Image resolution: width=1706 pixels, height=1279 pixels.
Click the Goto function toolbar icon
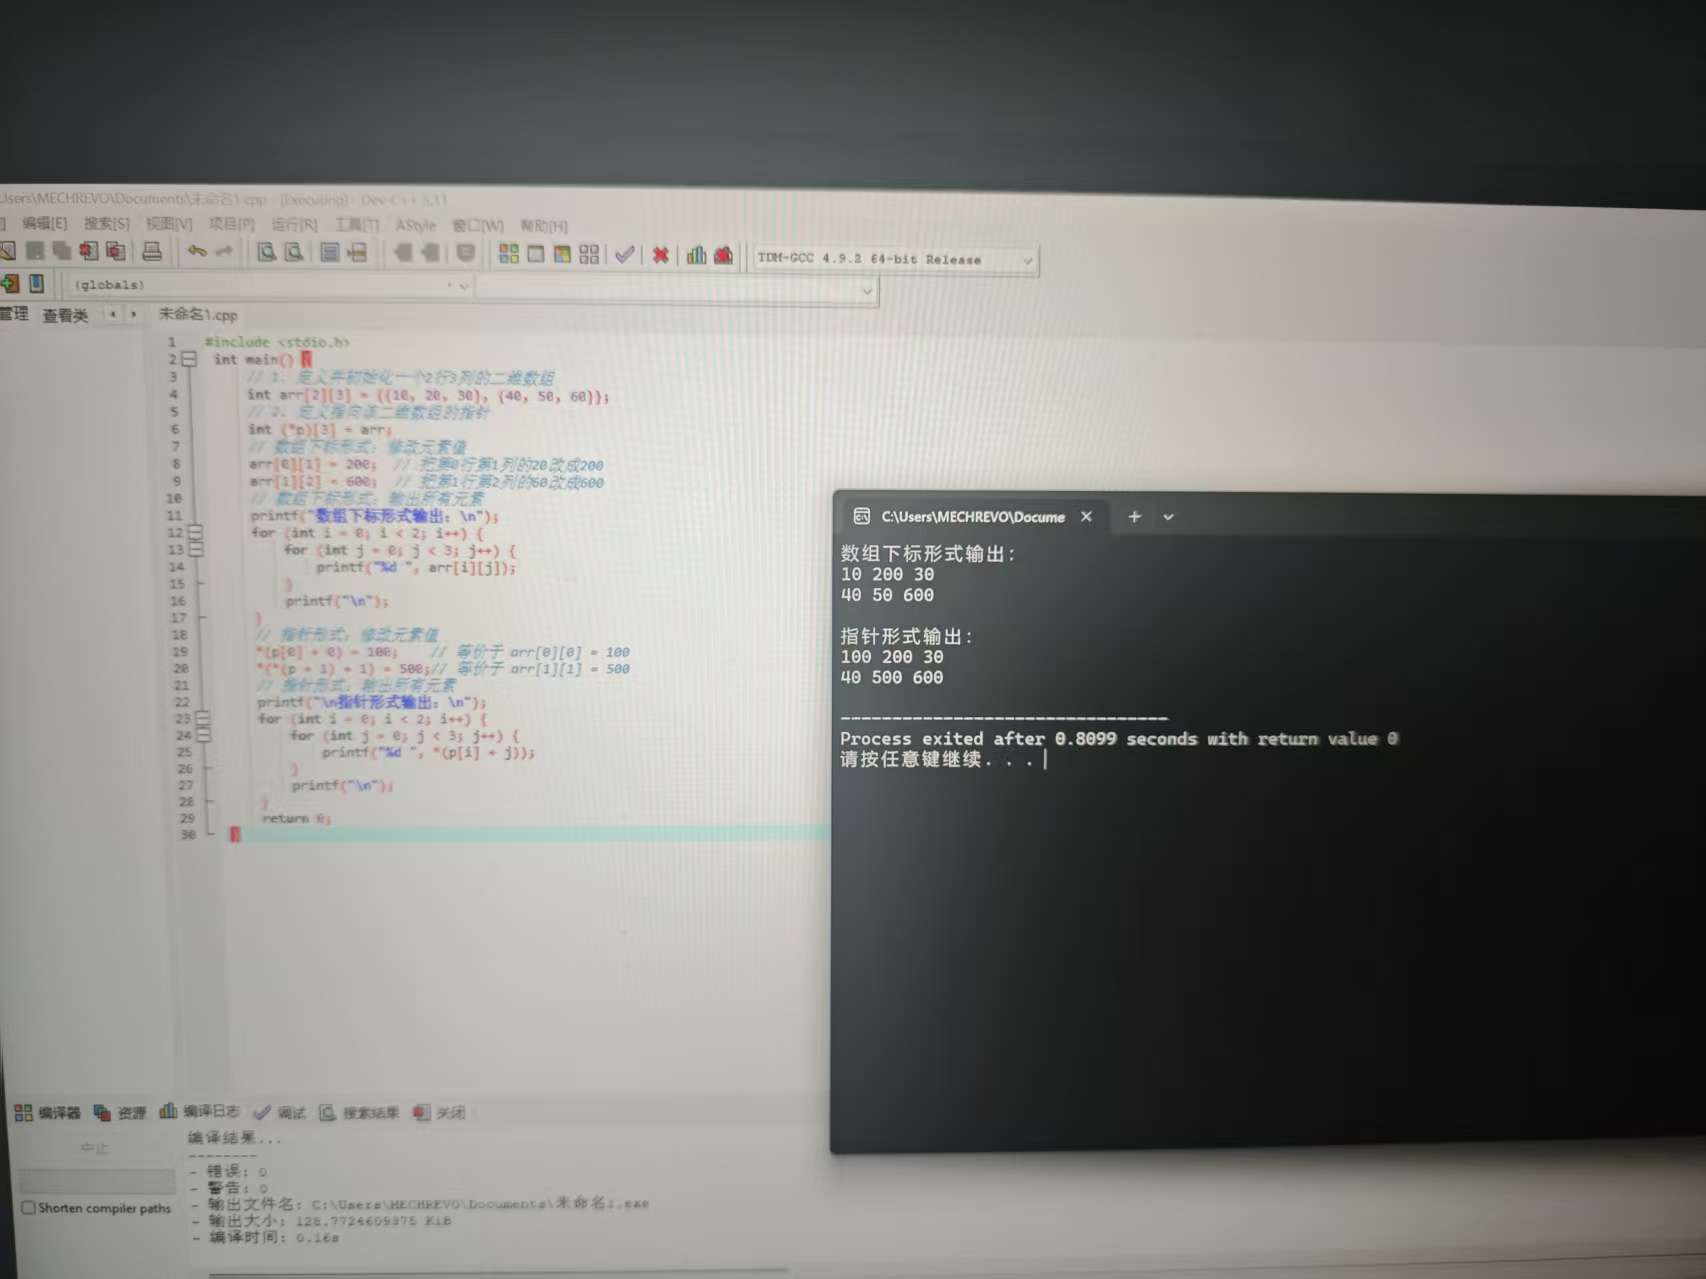click(x=329, y=252)
